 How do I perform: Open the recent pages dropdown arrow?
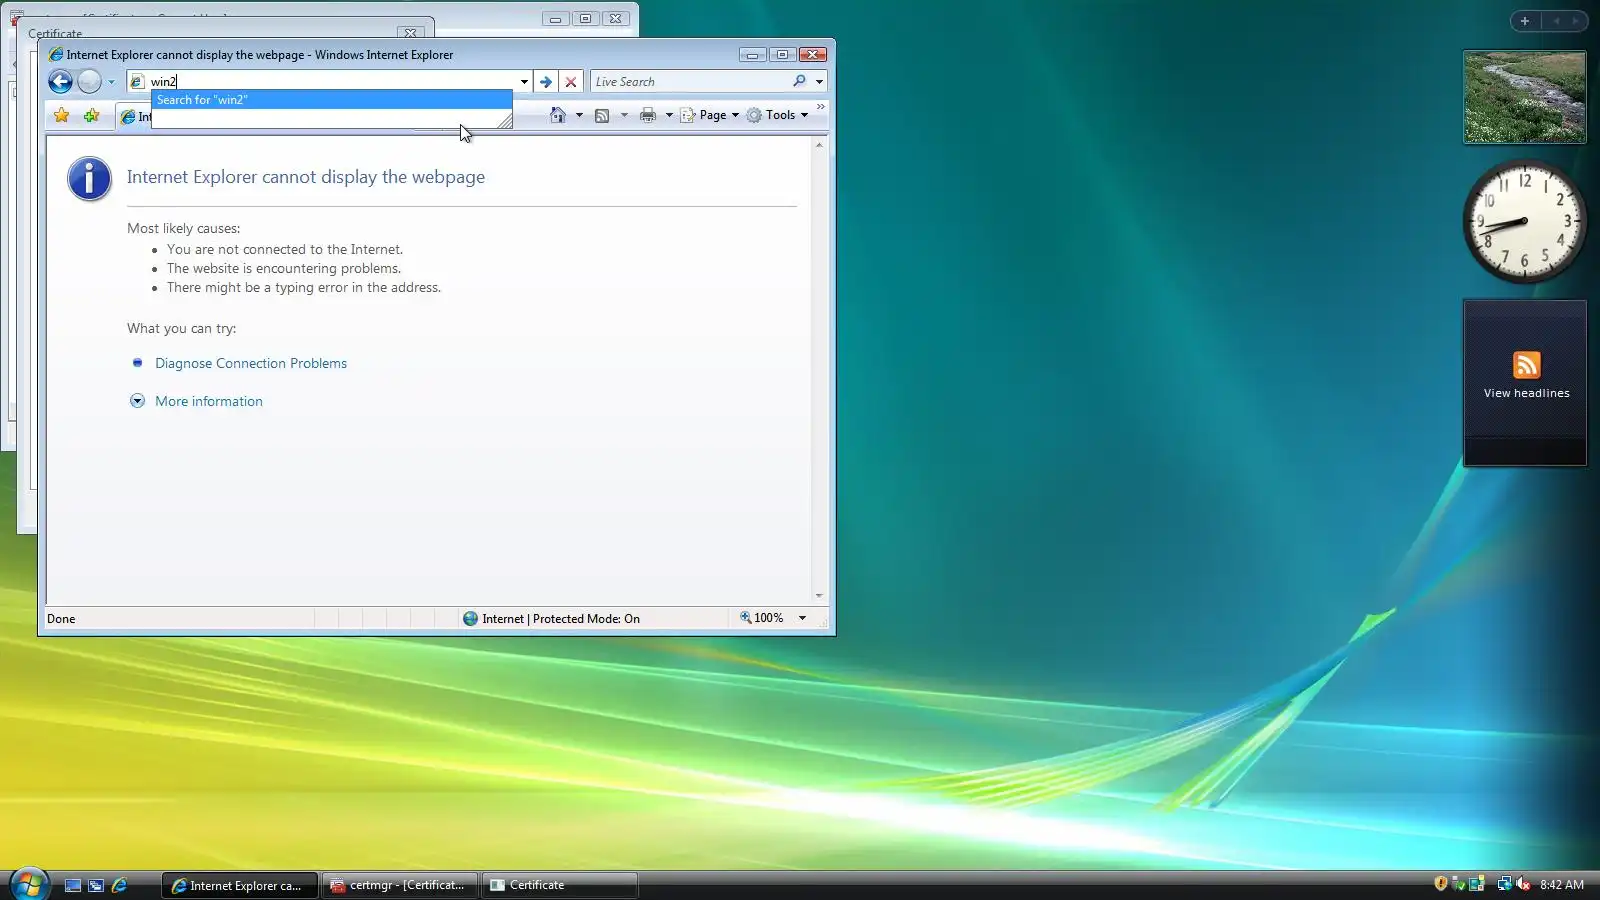click(x=111, y=82)
